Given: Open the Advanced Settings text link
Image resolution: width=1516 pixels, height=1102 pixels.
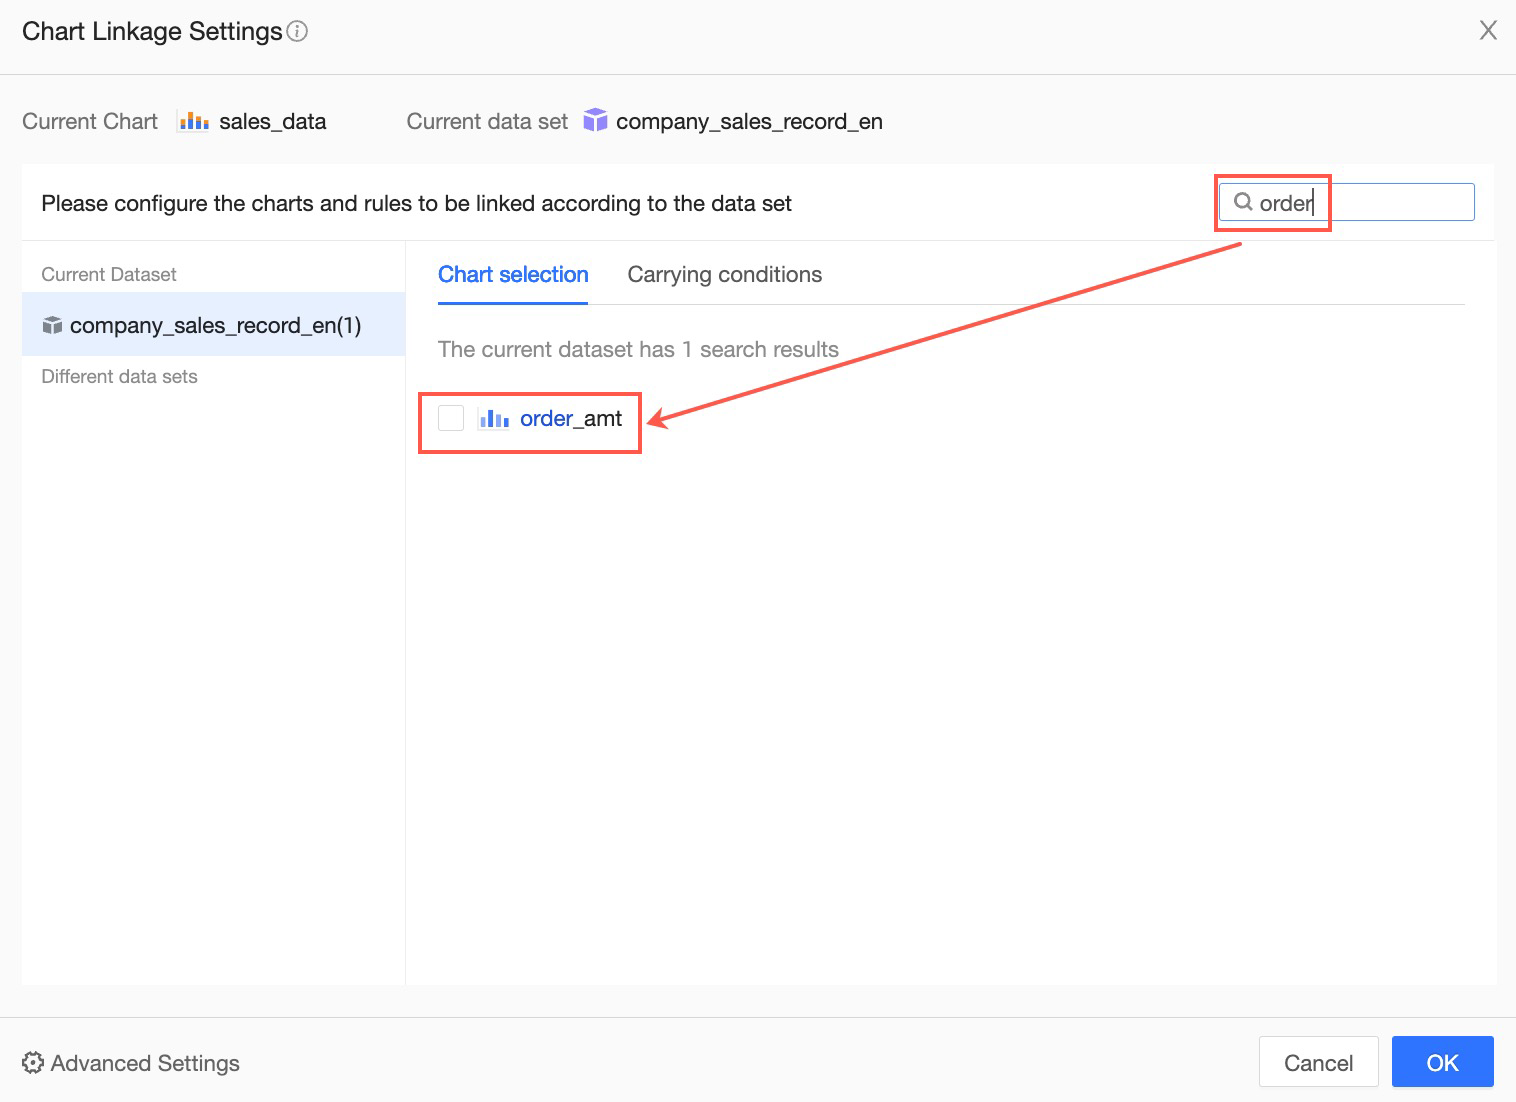Looking at the screenshot, I should pos(145,1063).
